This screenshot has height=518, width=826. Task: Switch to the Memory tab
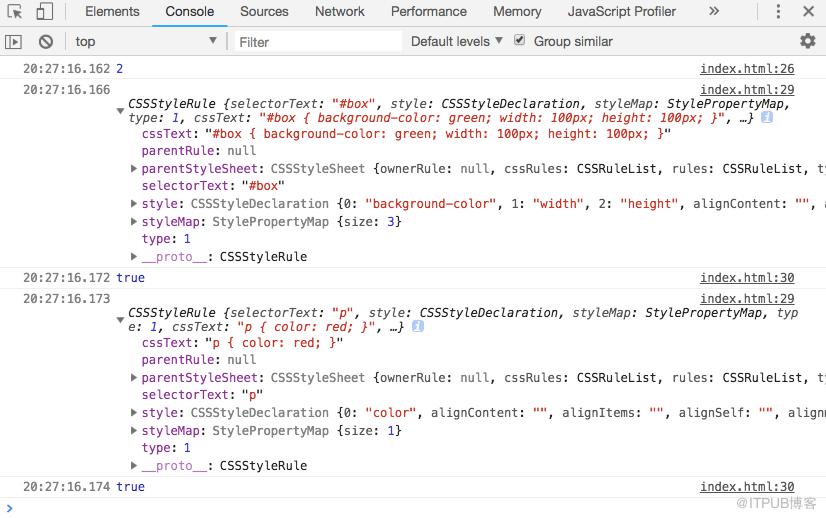pyautogui.click(x=517, y=12)
